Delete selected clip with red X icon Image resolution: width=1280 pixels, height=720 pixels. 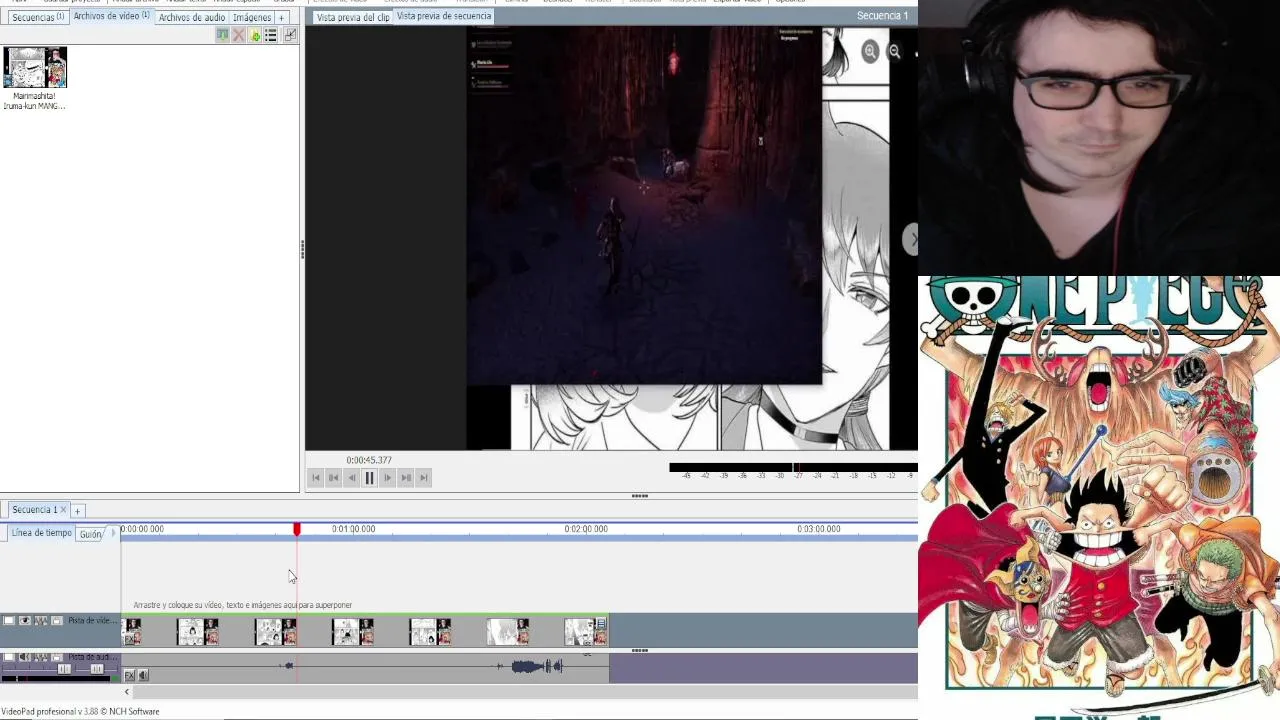coord(238,35)
